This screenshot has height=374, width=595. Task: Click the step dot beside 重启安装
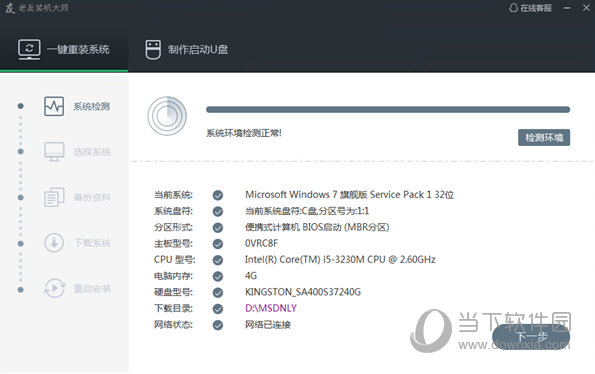coord(20,289)
